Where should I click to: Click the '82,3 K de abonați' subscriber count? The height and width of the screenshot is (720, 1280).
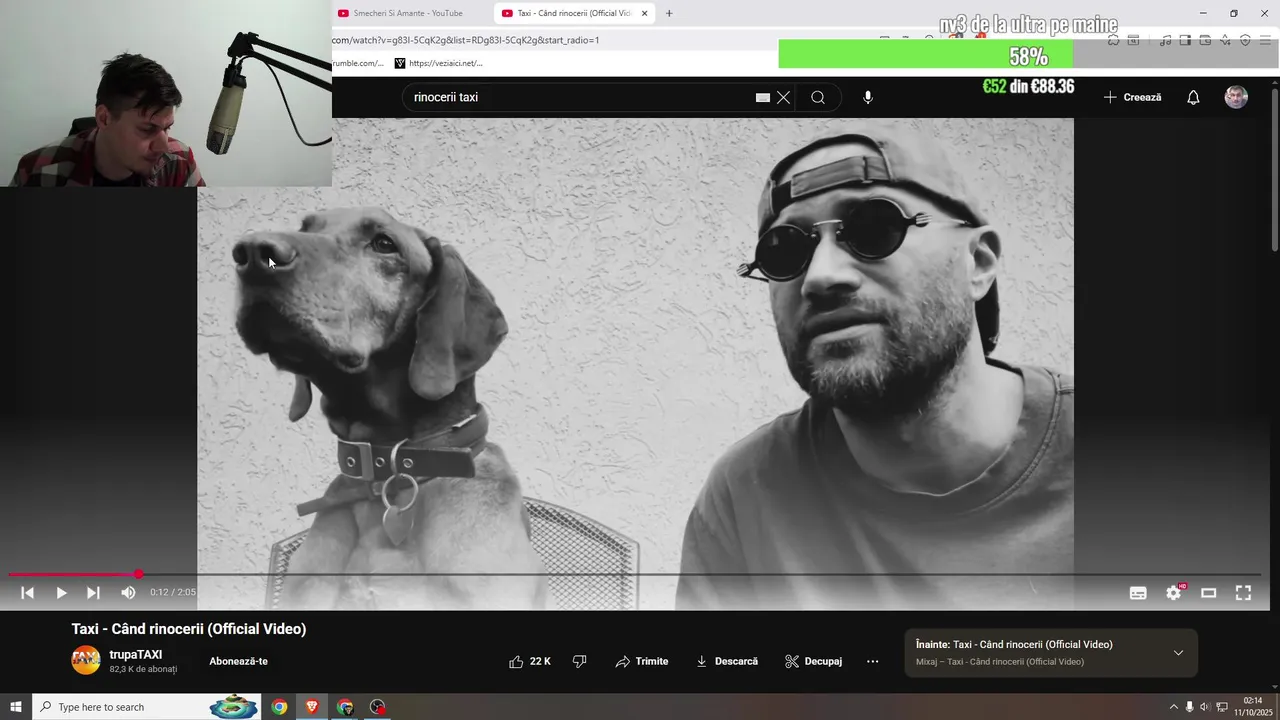(x=143, y=669)
